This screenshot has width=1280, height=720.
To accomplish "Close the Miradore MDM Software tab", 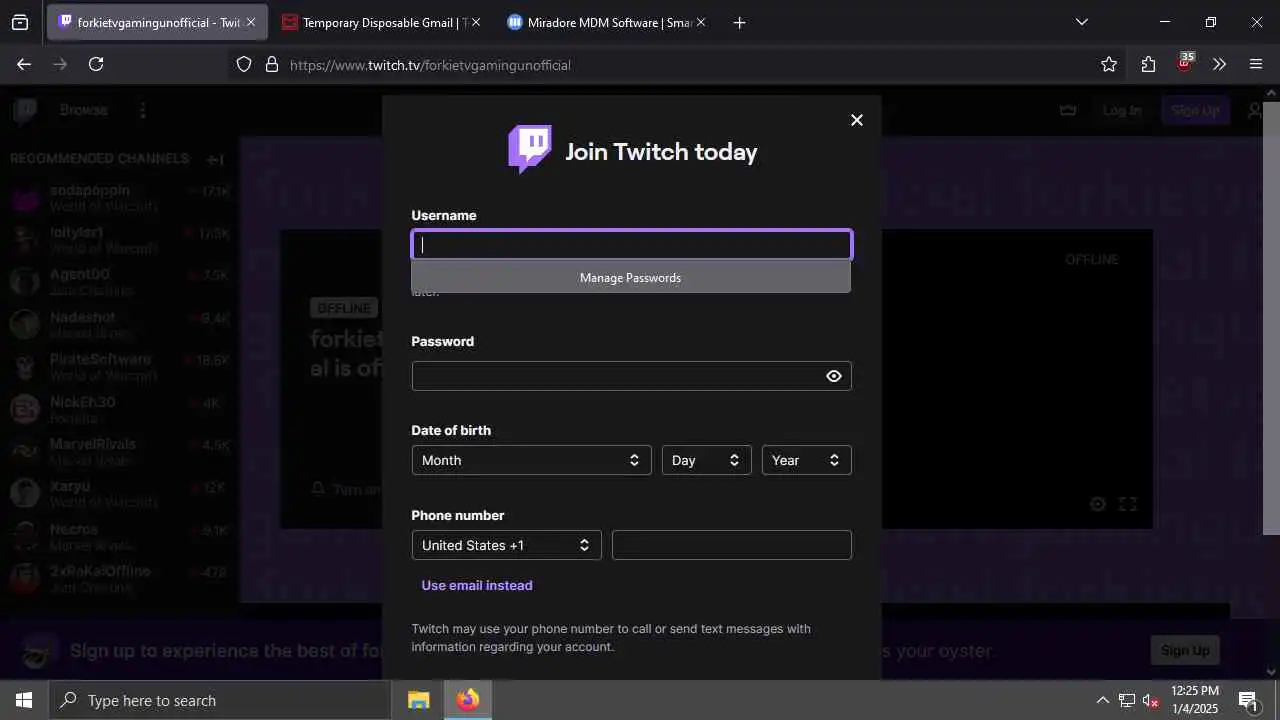I will pos(700,22).
